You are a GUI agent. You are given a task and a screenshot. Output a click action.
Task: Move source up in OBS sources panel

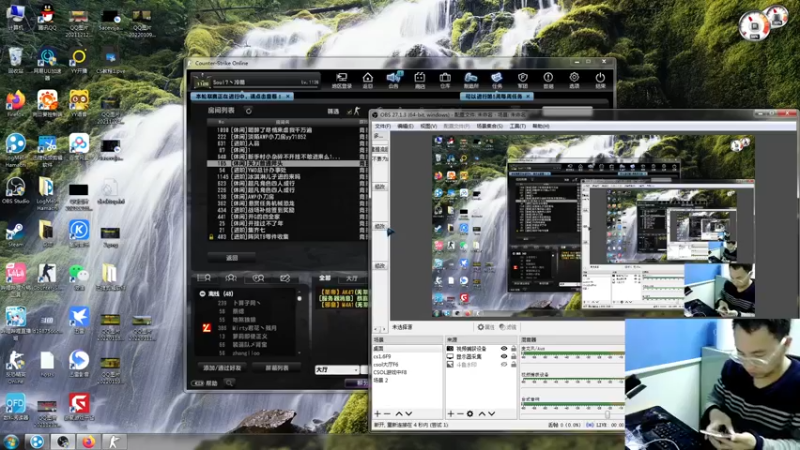click(x=482, y=414)
